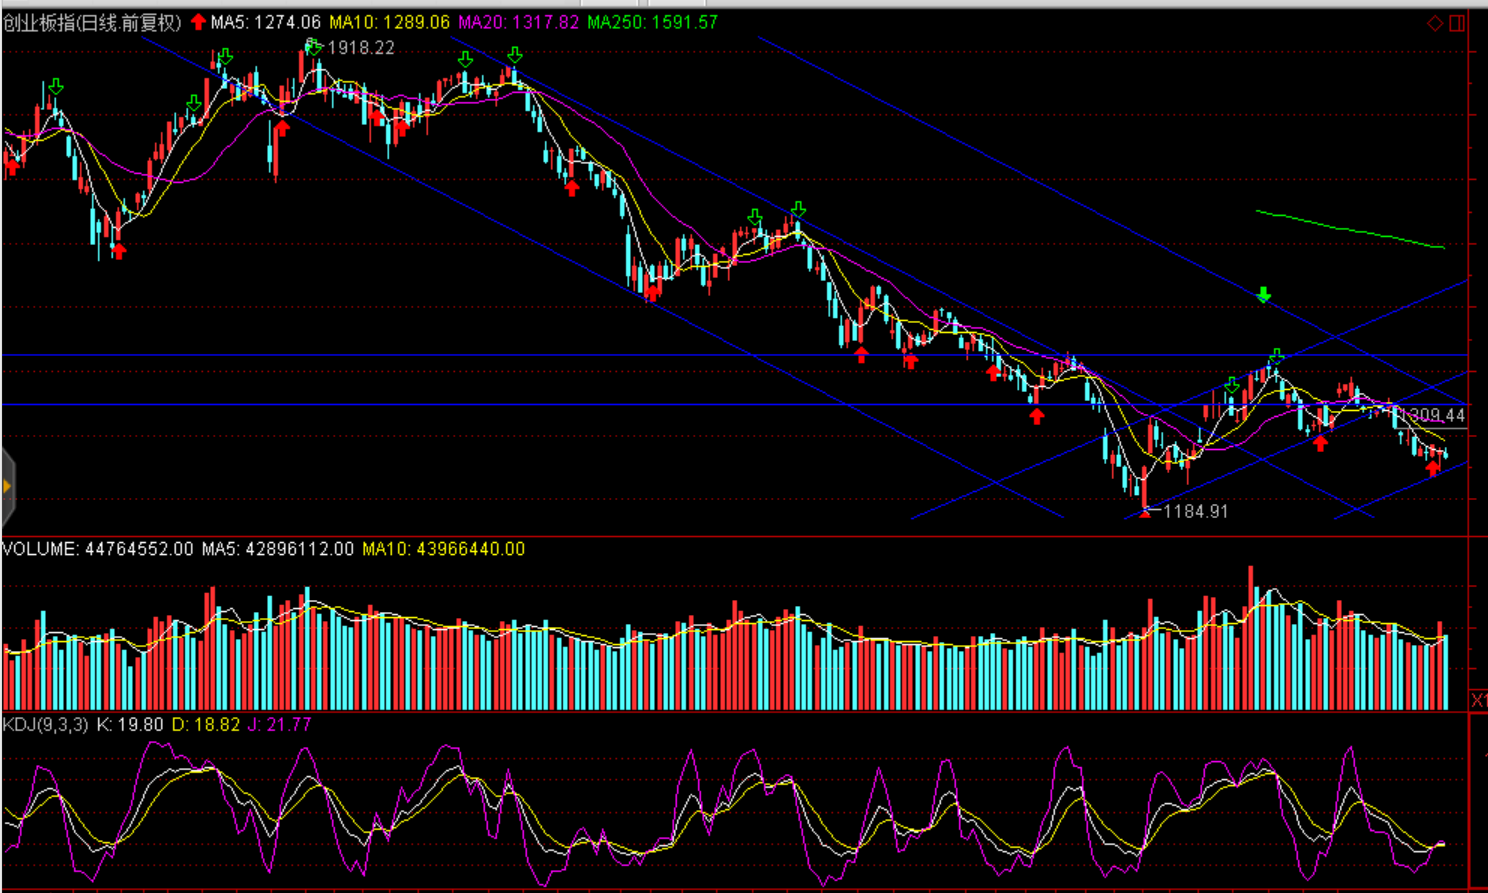Click the split-panel layout icon at top right

tap(1457, 23)
